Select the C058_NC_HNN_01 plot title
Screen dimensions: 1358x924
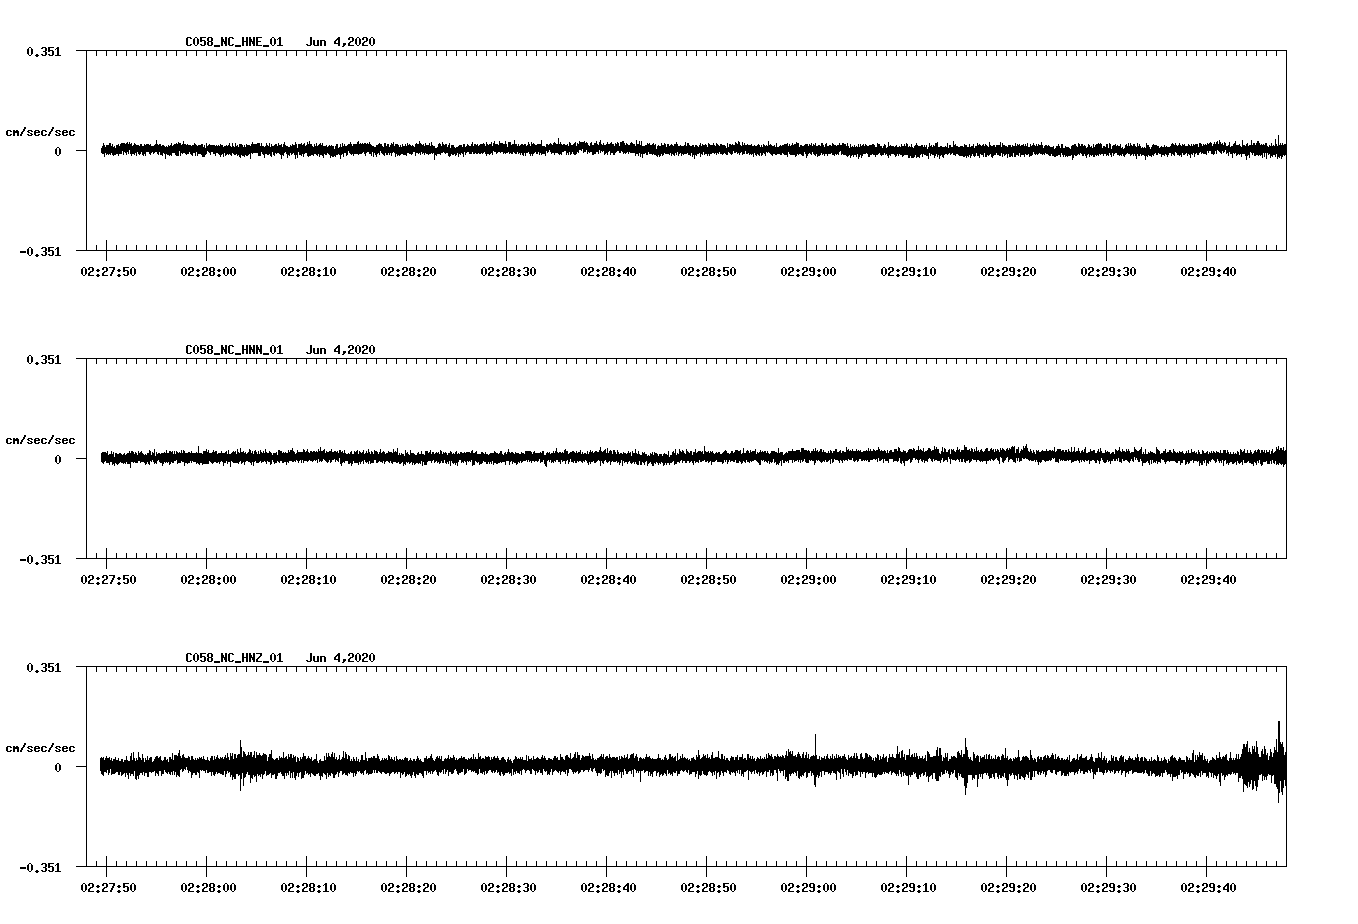234,350
